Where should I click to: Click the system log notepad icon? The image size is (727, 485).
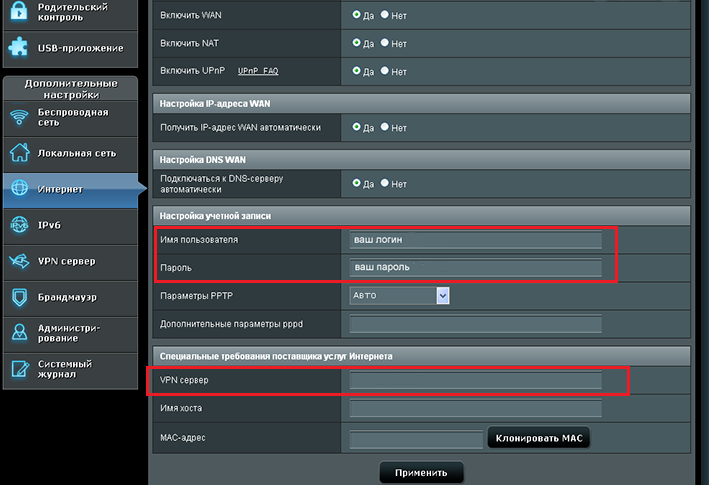pos(19,369)
